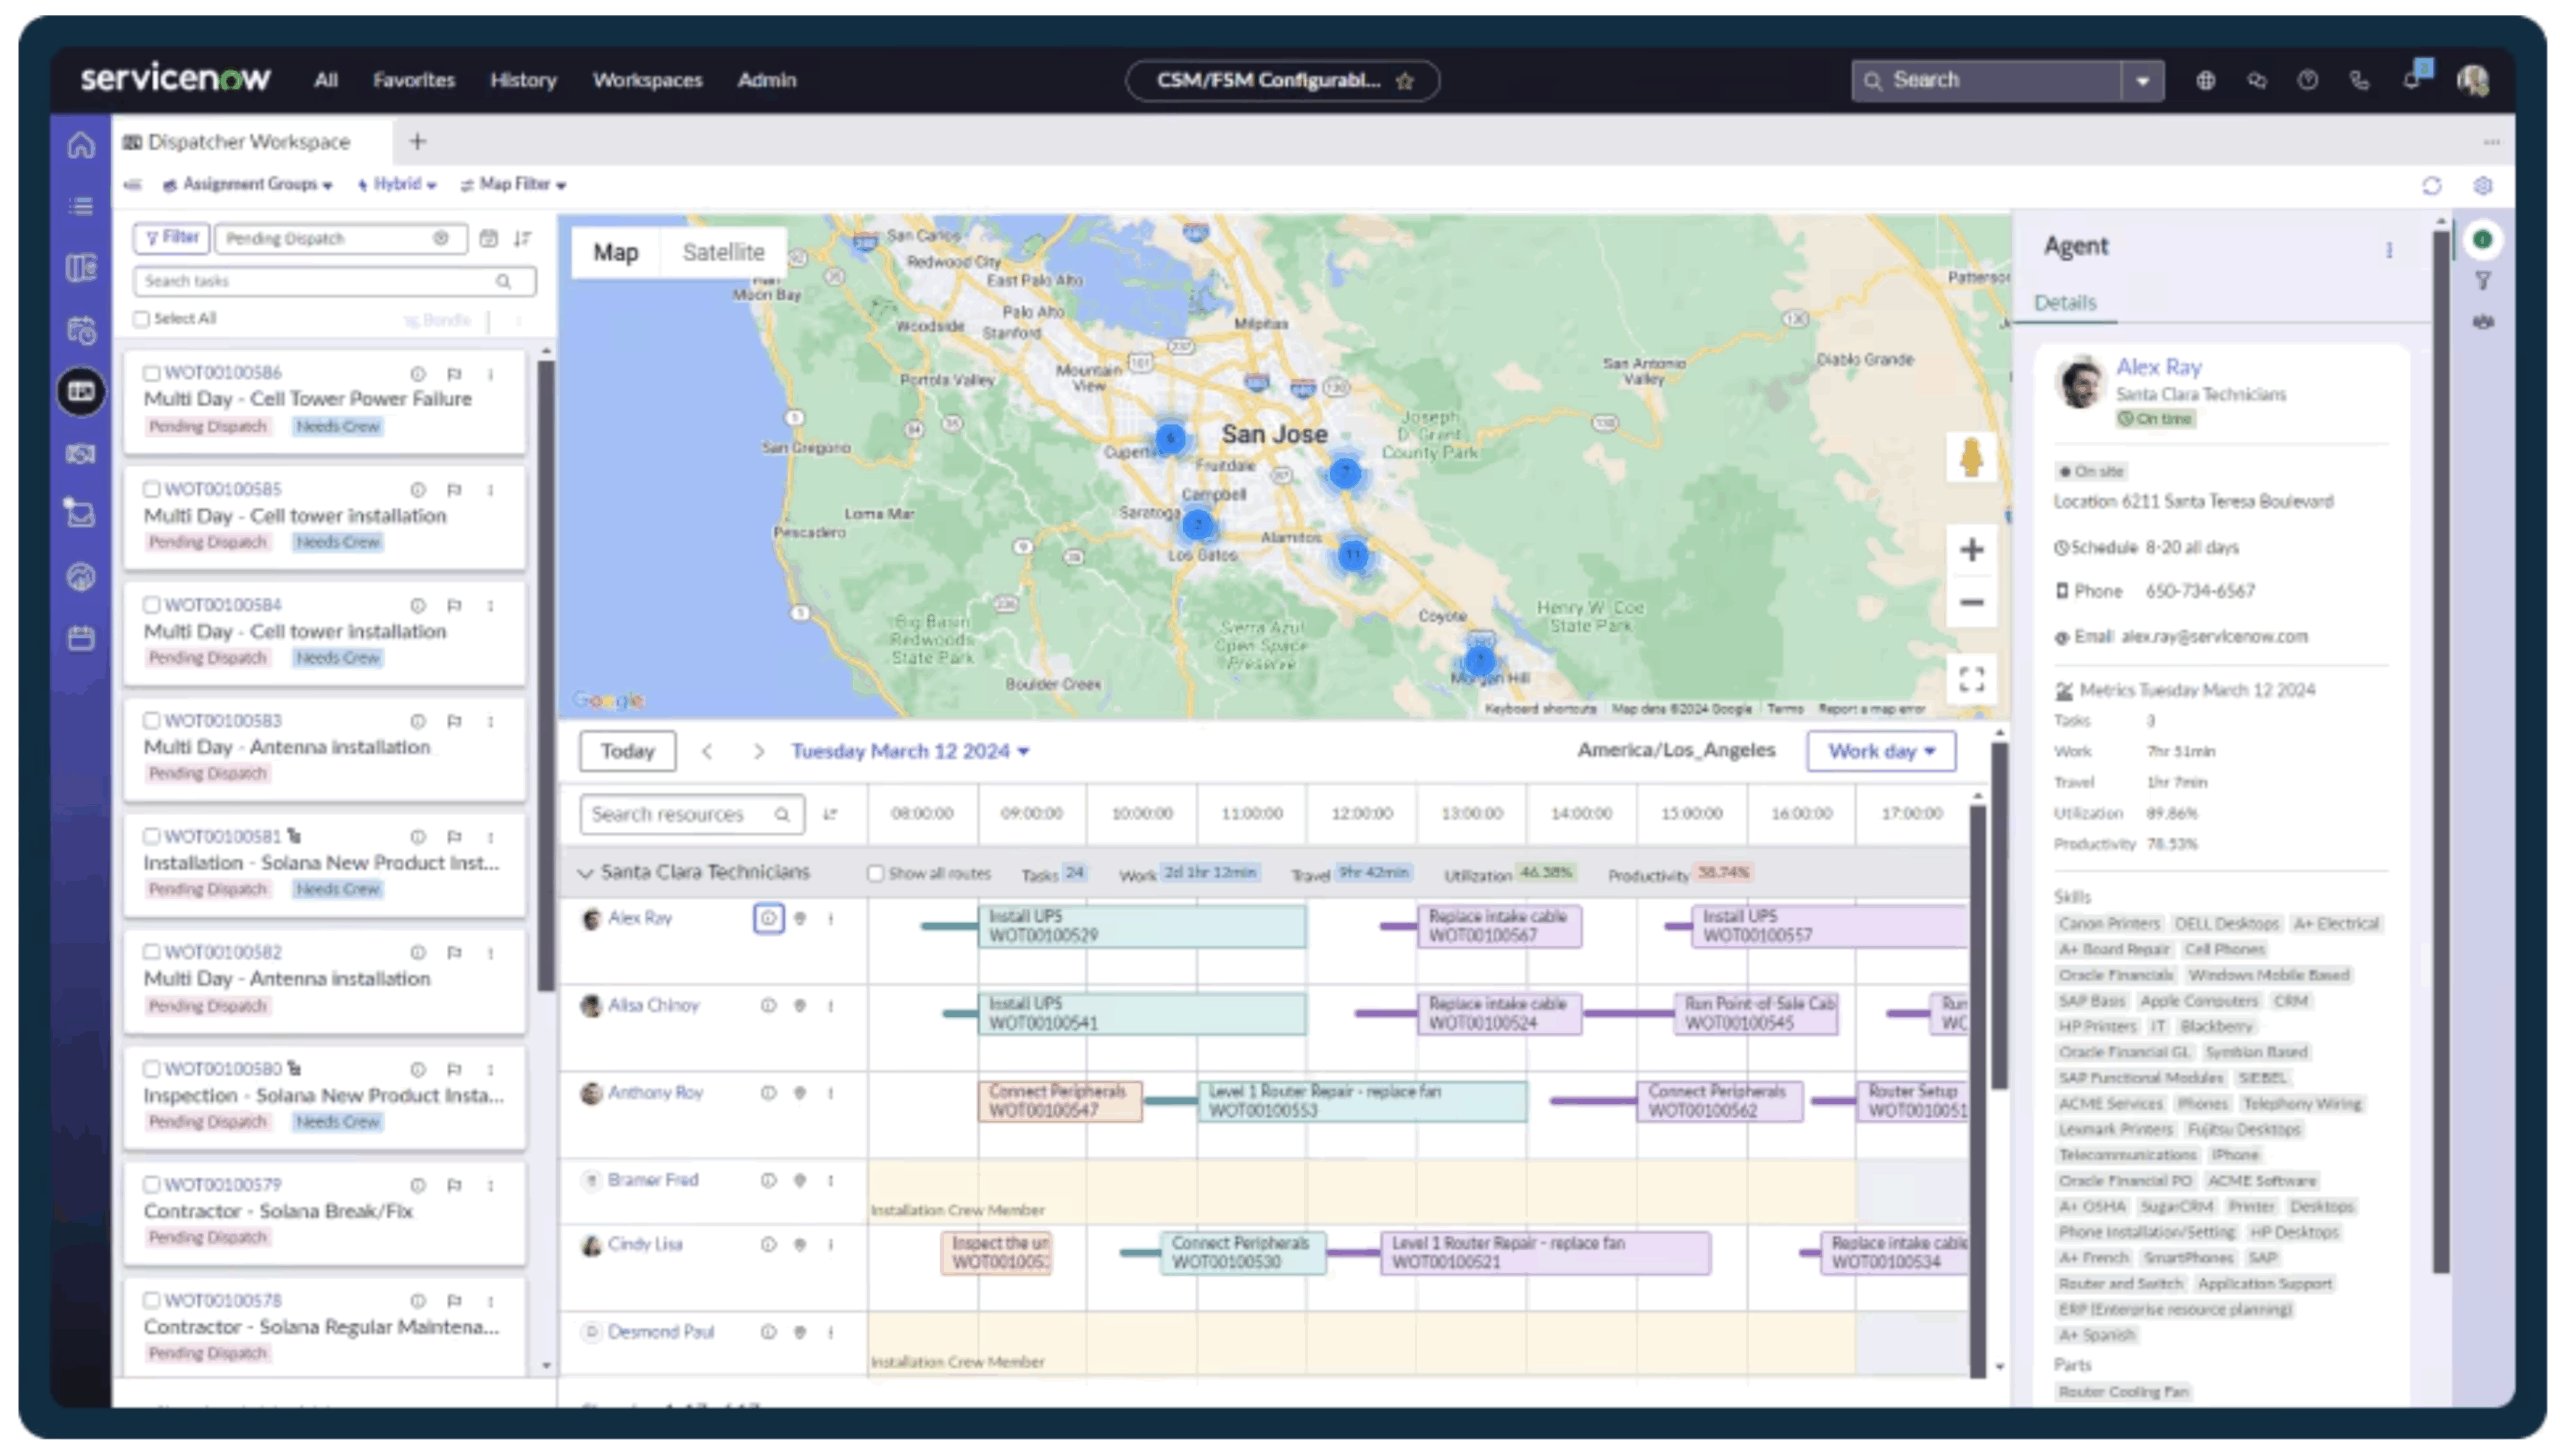Click the Search resources field
Screen dimensions: 2560x1454
691,814
